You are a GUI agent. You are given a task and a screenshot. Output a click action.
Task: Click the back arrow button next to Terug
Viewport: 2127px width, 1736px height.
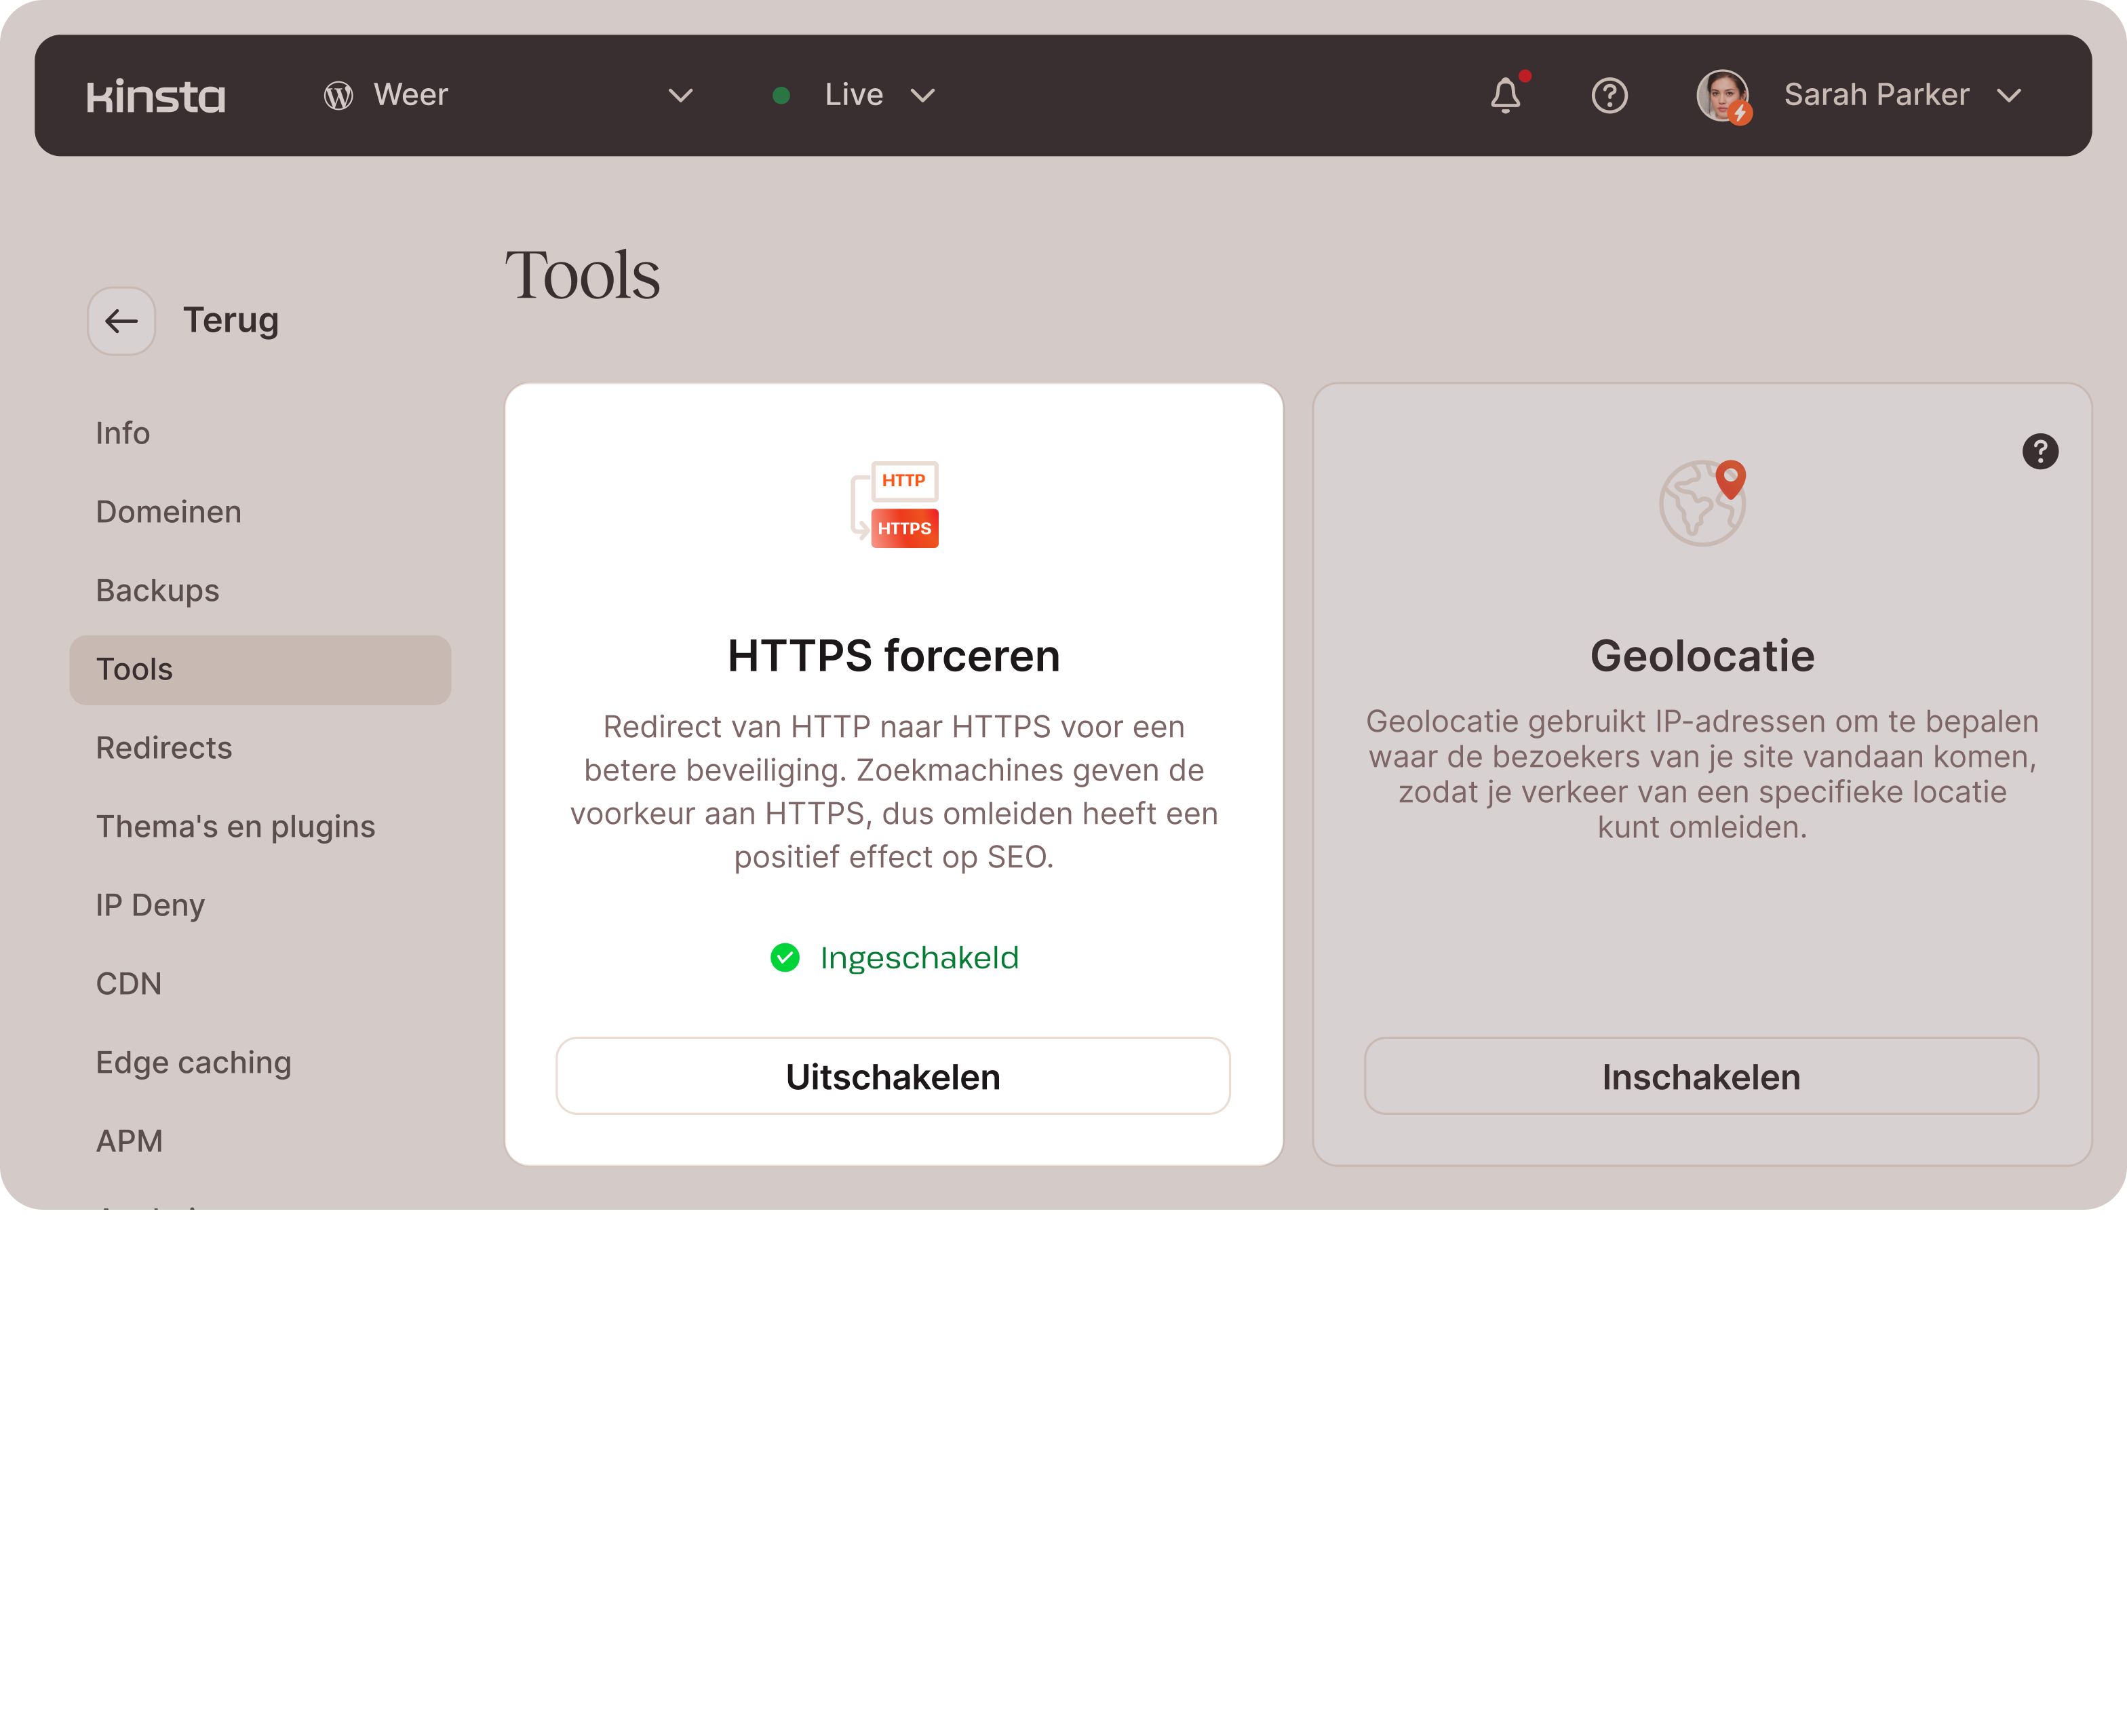click(121, 321)
